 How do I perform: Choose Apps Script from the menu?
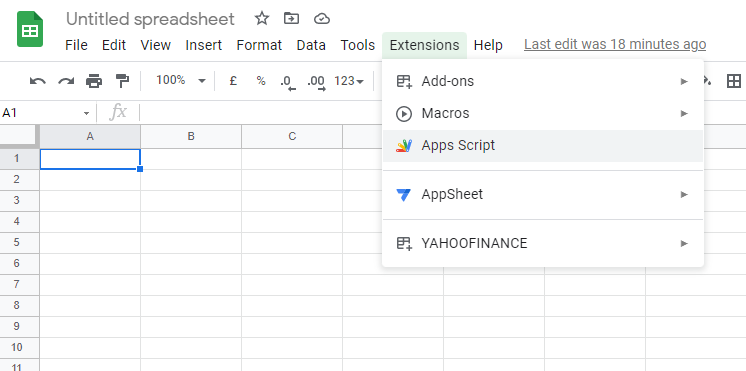click(543, 146)
